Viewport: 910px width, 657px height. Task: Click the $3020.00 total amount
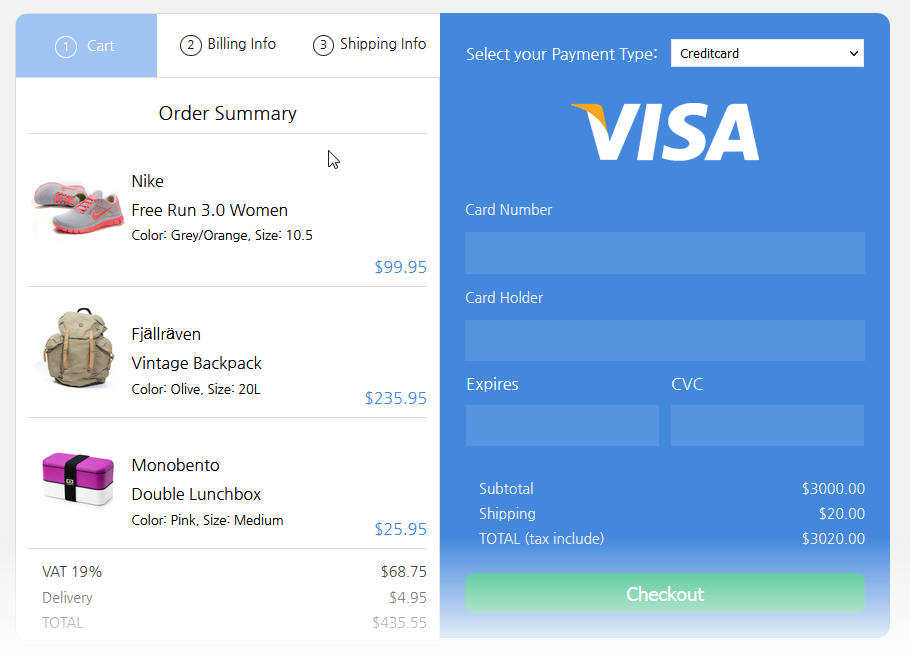pos(833,539)
